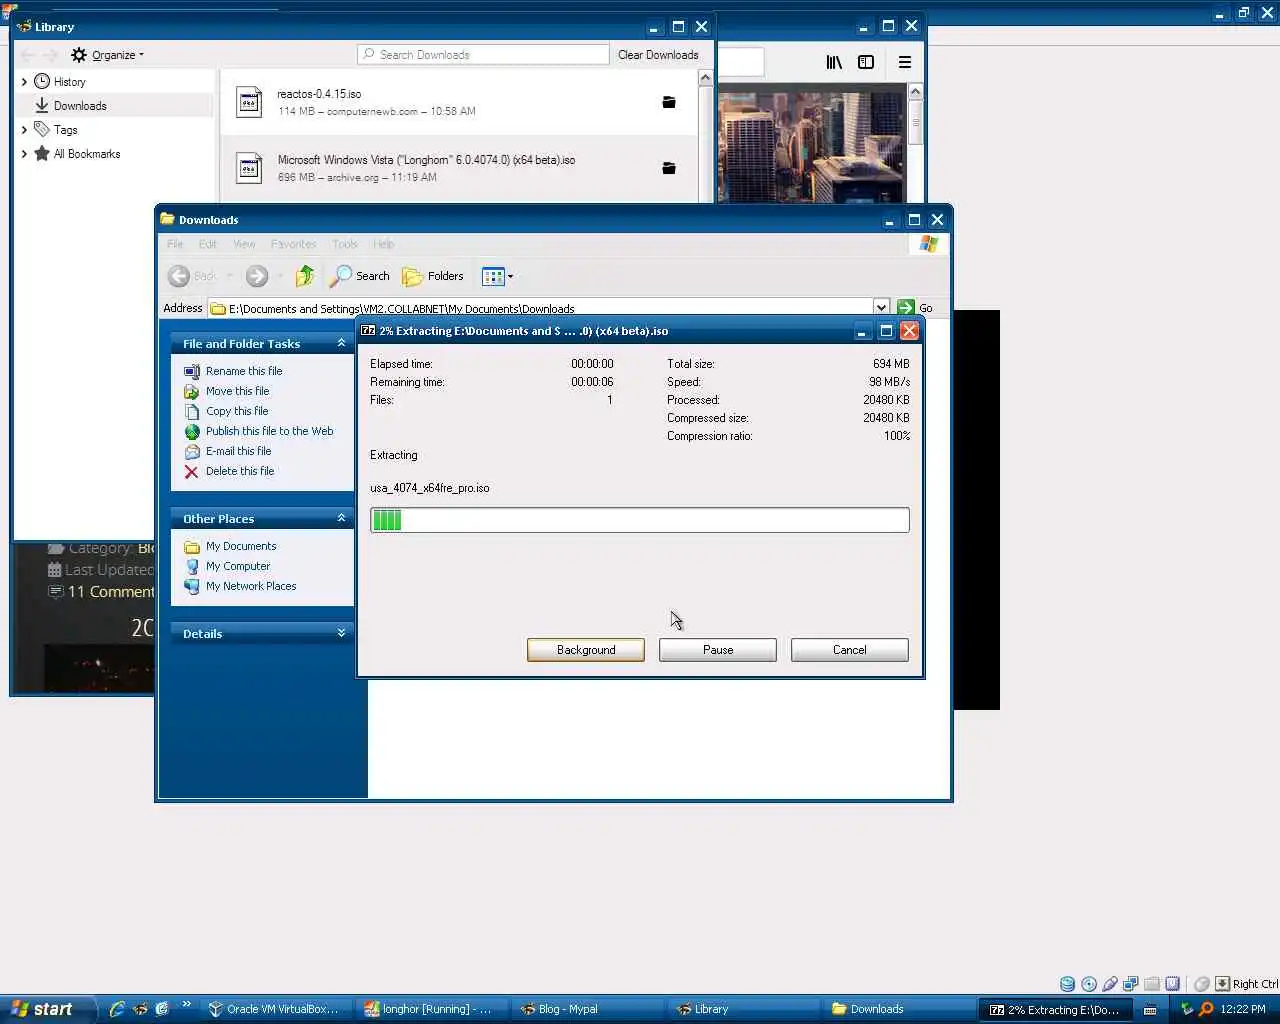Click the explorer Forward arrow button

257,276
